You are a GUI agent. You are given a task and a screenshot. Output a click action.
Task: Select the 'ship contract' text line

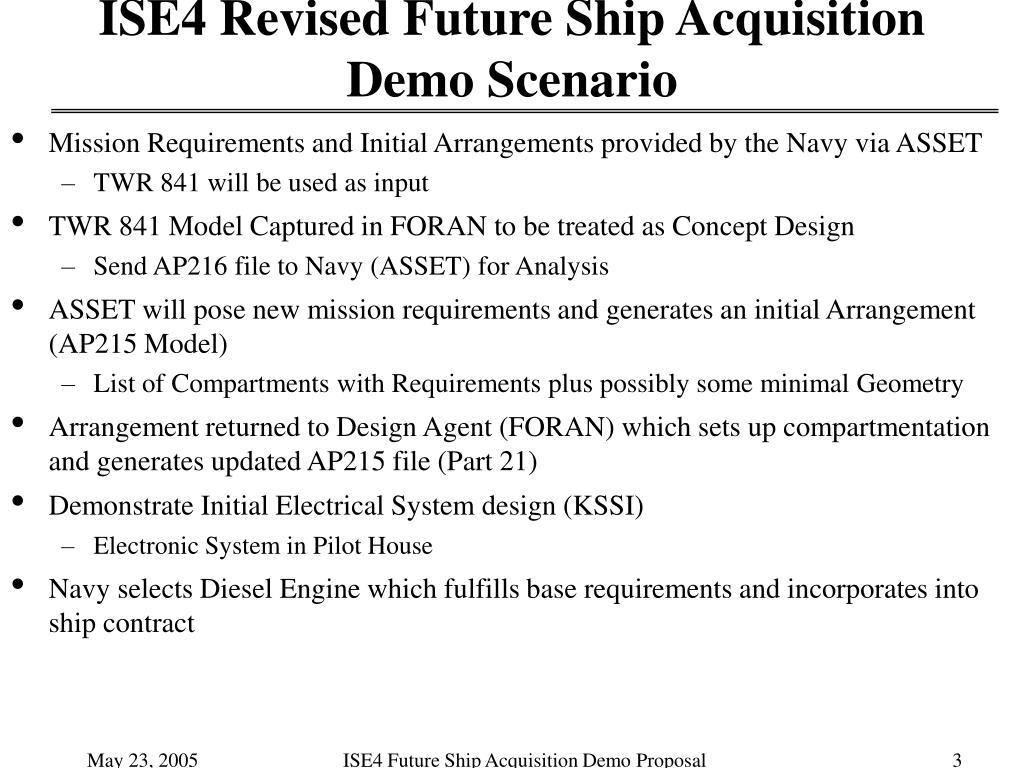(121, 624)
